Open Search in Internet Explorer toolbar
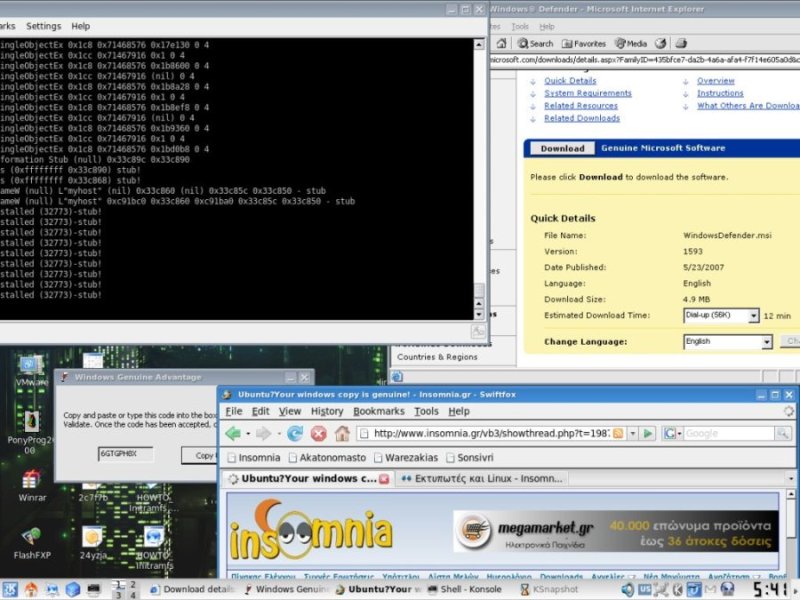The image size is (800, 600). coord(536,43)
